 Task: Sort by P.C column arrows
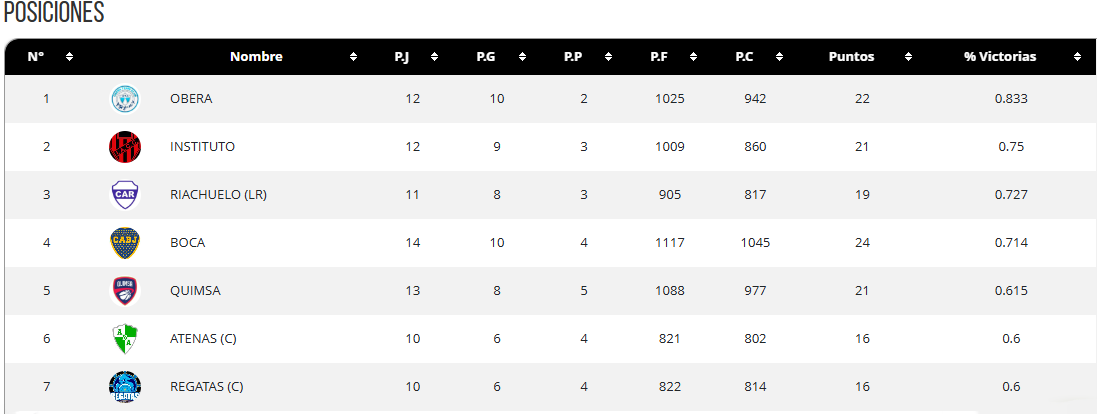point(780,57)
